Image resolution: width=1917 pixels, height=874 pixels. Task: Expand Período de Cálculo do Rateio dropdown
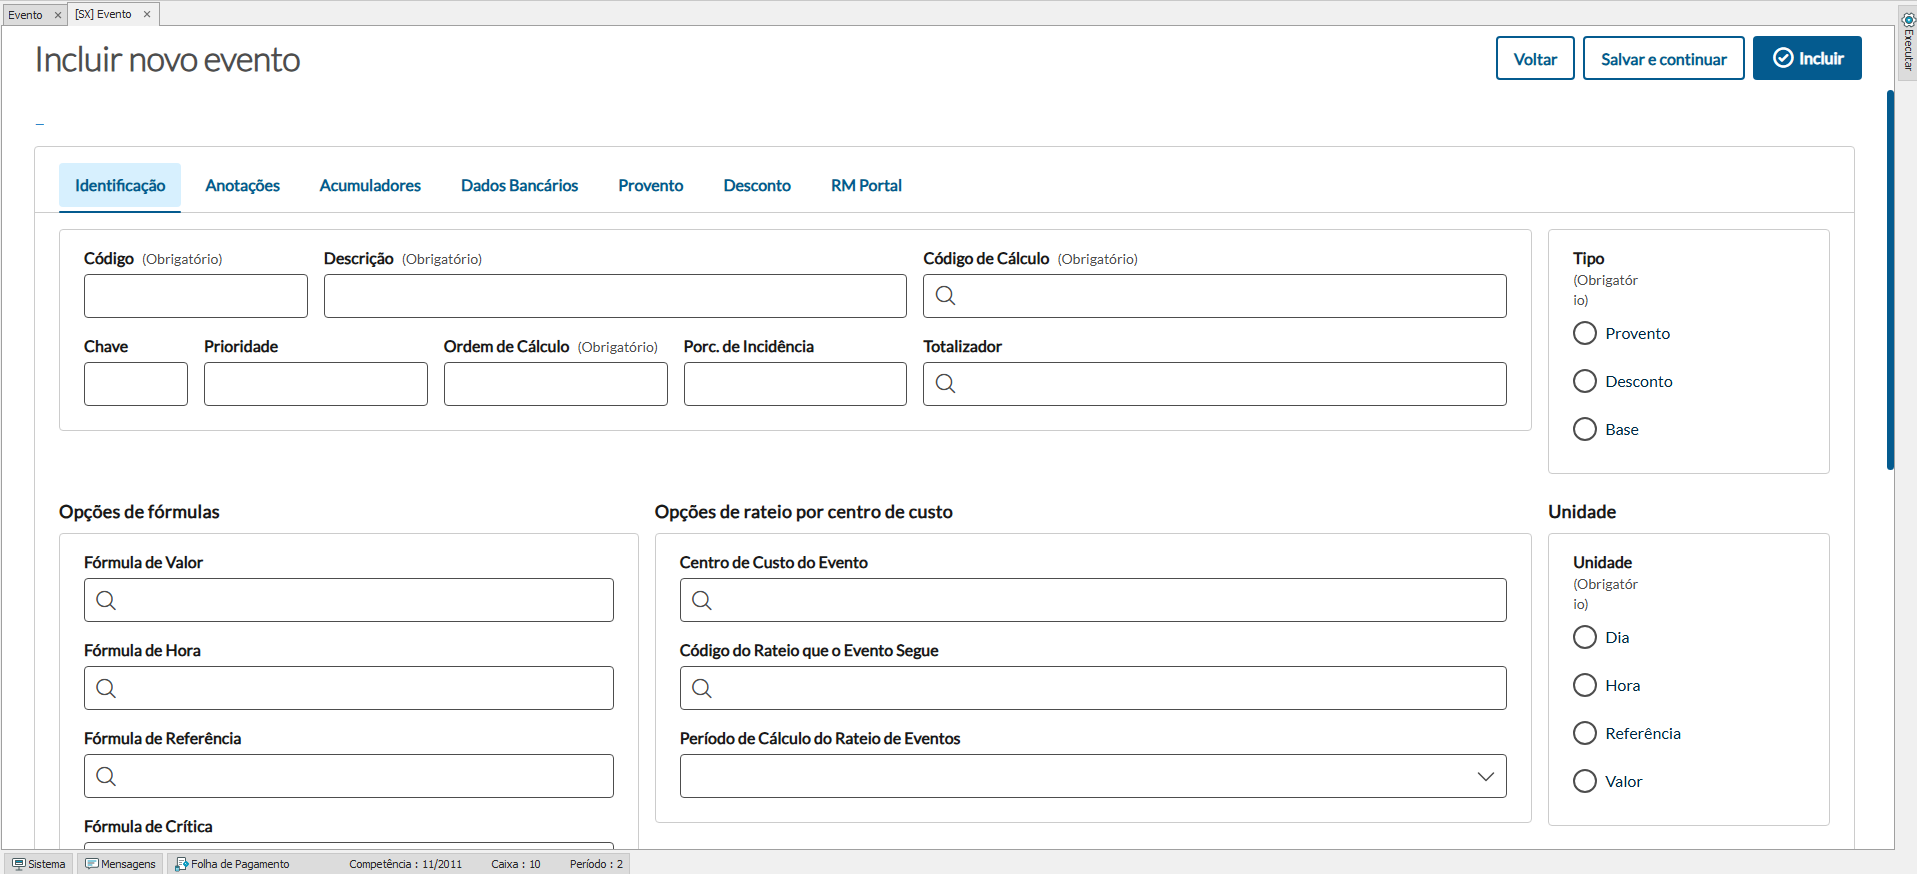click(1485, 776)
